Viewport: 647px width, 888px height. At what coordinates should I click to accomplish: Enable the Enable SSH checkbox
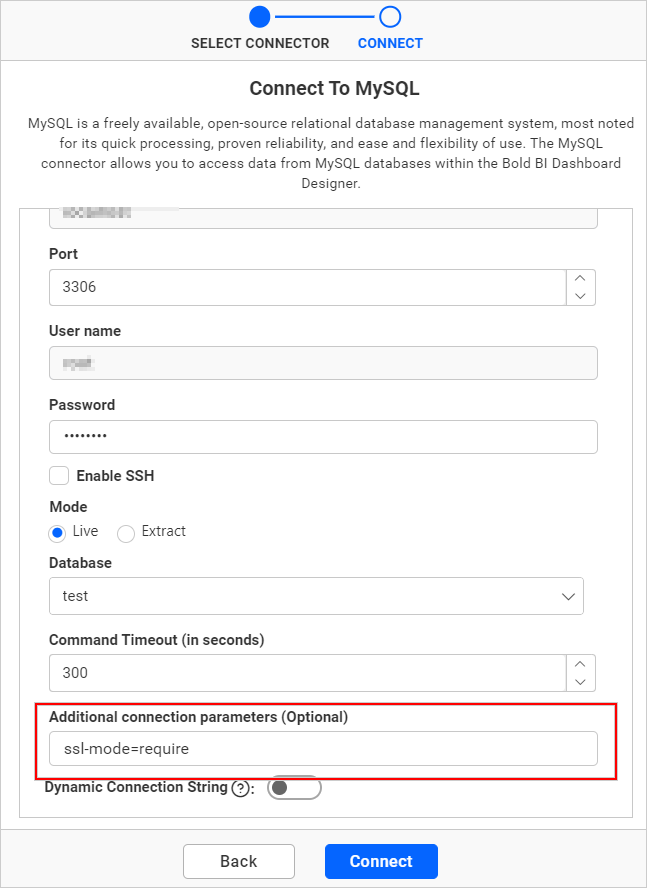click(58, 475)
